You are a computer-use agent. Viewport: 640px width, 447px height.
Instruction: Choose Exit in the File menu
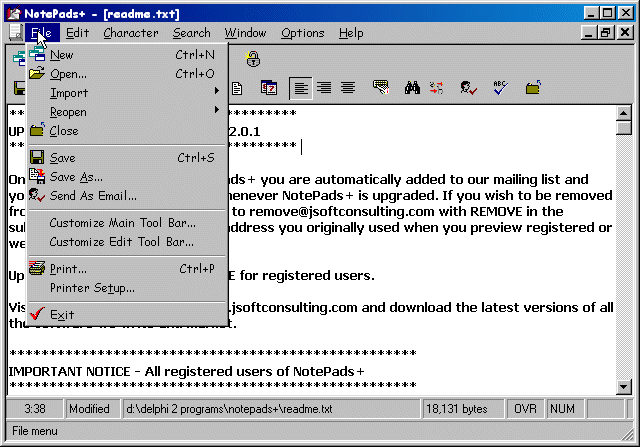[127, 315]
